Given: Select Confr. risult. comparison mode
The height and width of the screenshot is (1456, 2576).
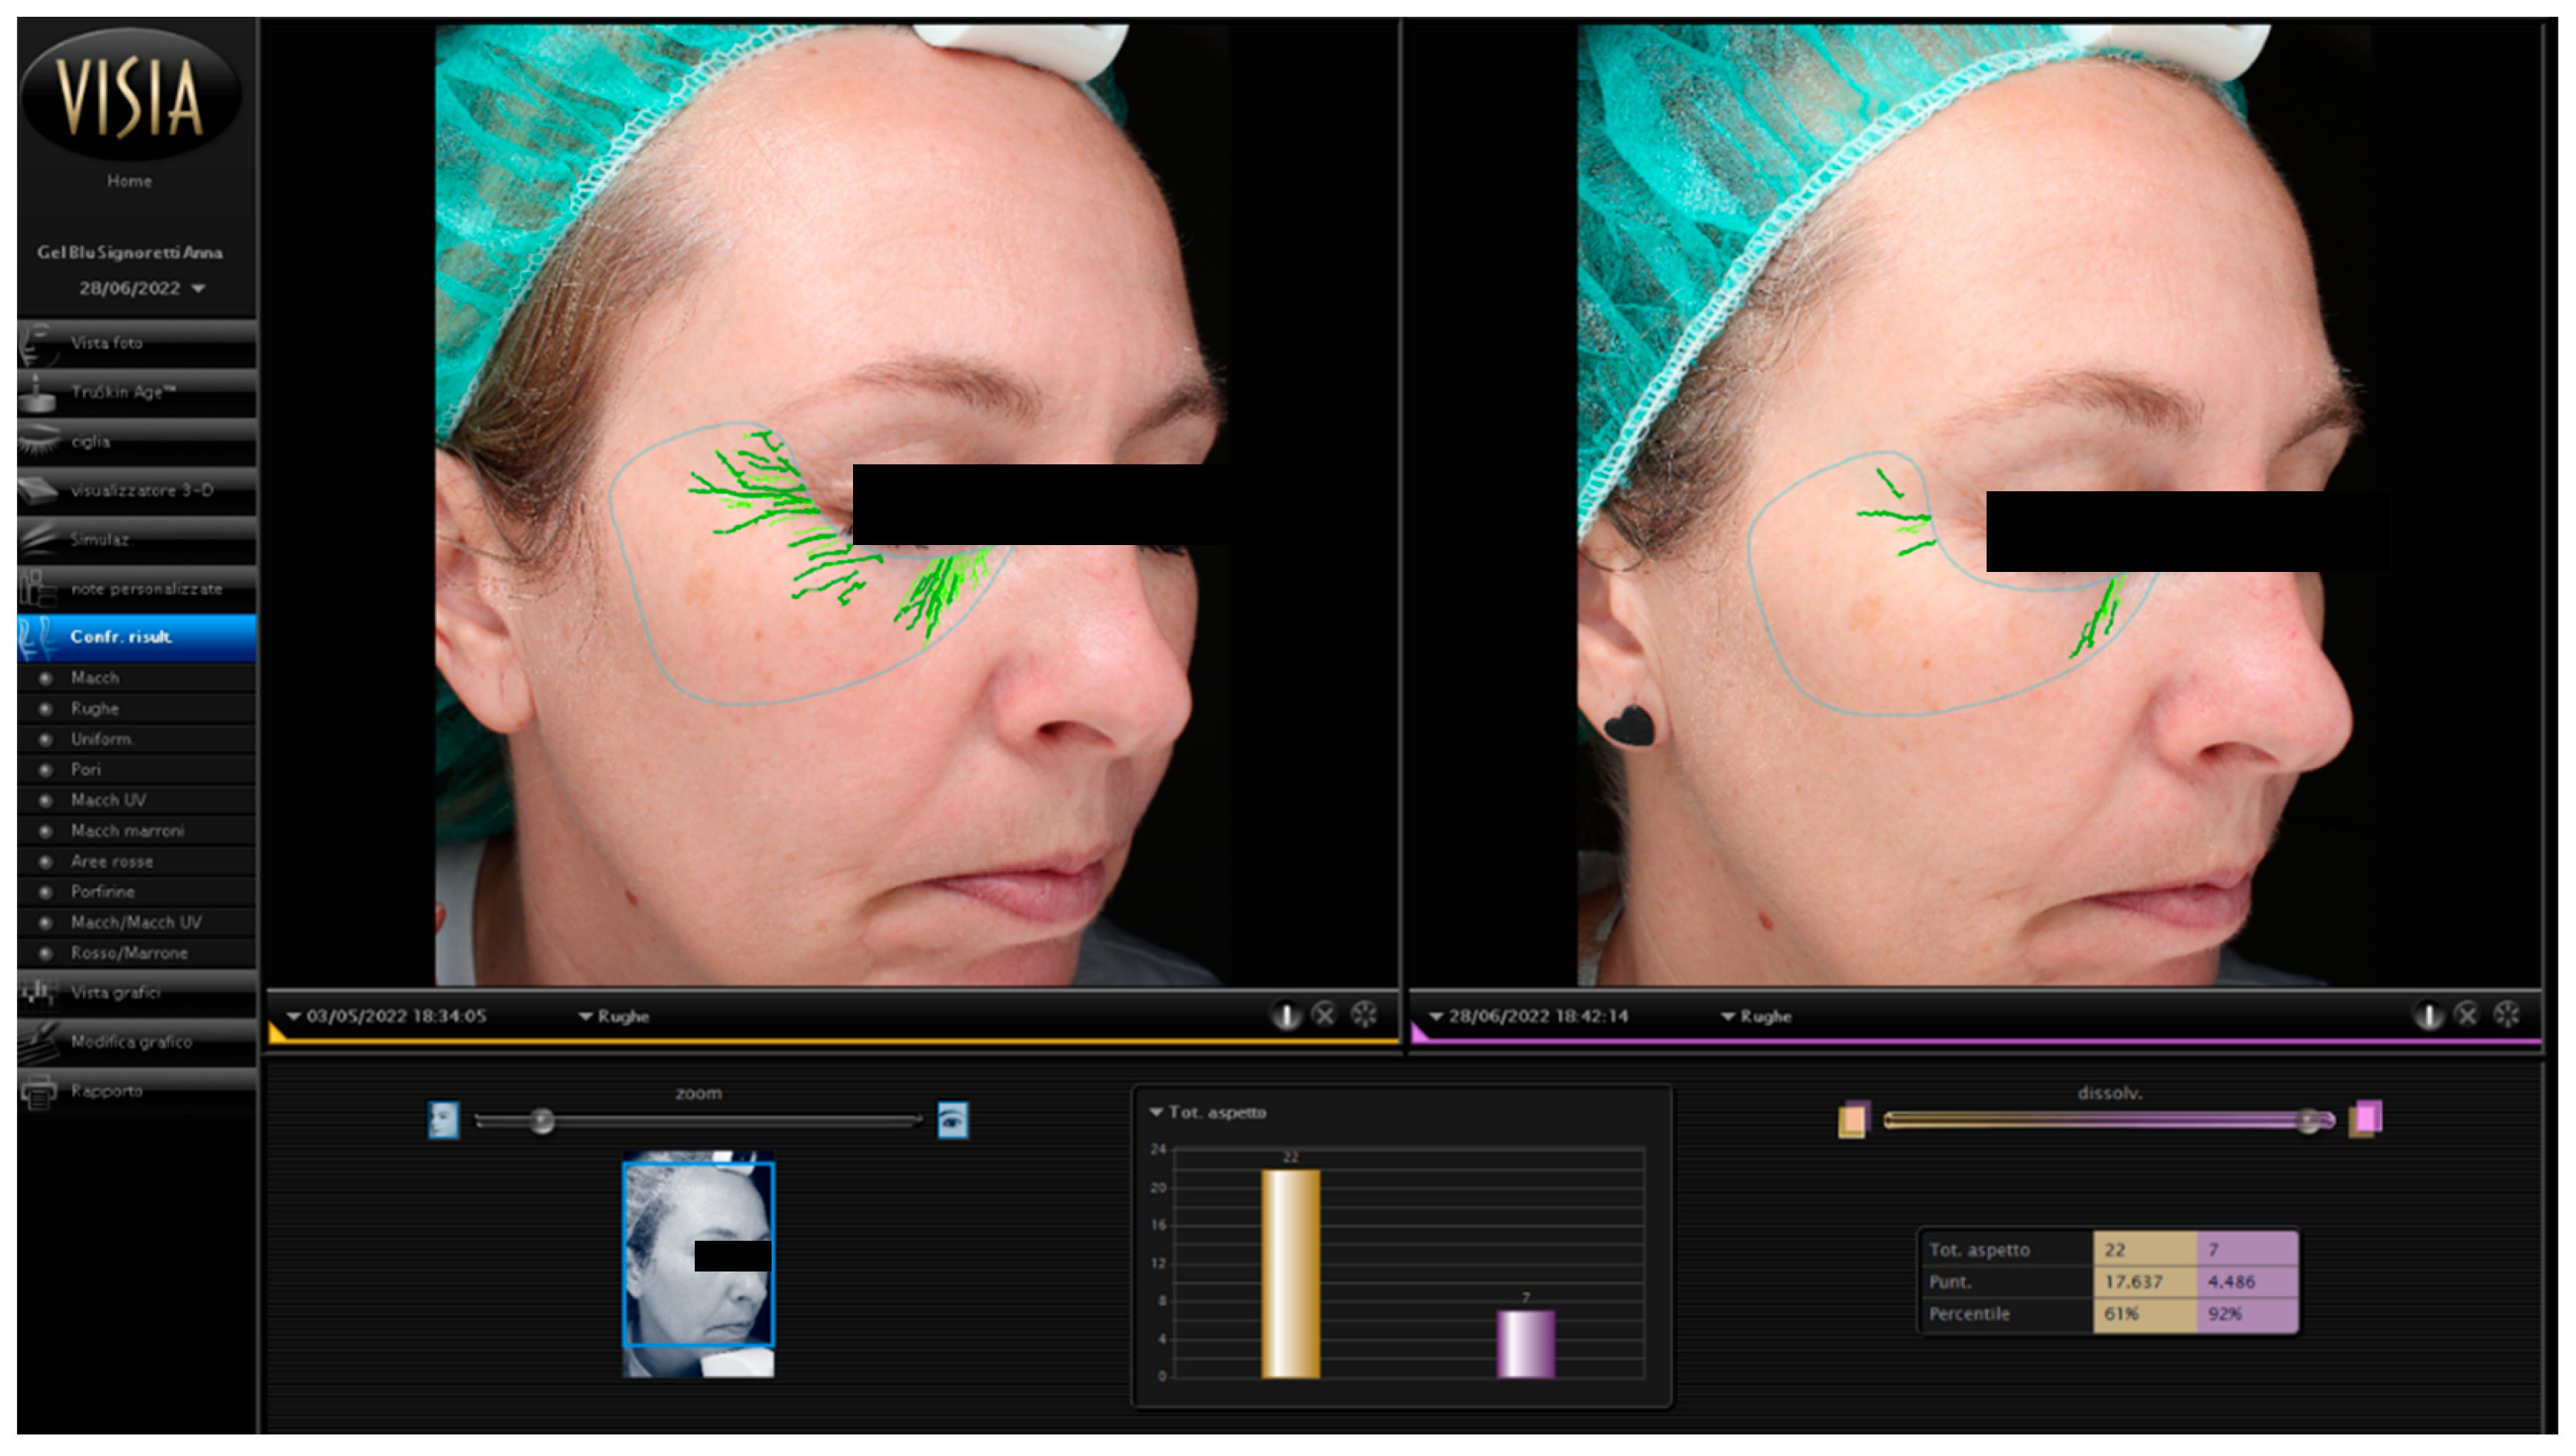Looking at the screenshot, I should 137,637.
